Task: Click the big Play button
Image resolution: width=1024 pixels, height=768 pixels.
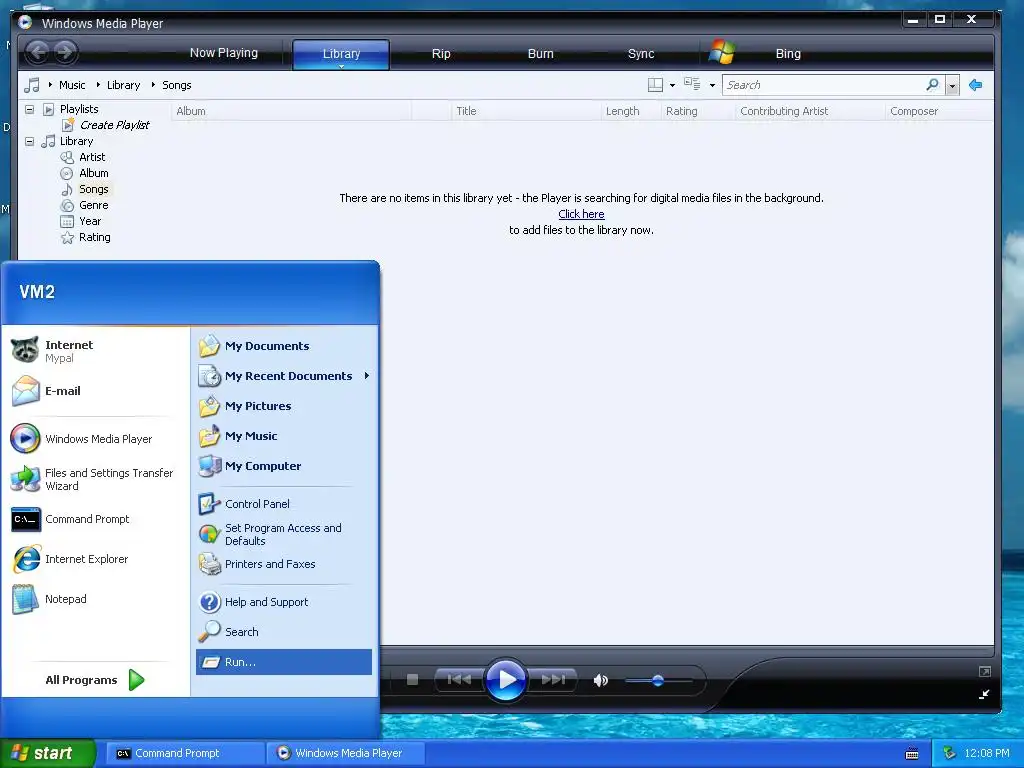Action: point(506,680)
